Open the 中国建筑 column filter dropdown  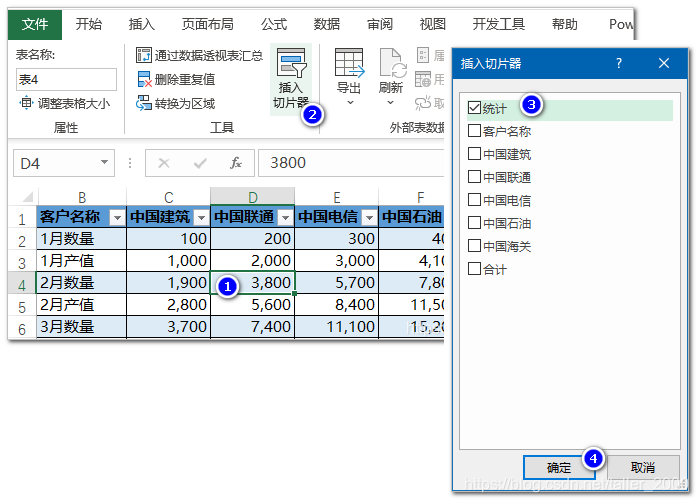(x=201, y=218)
